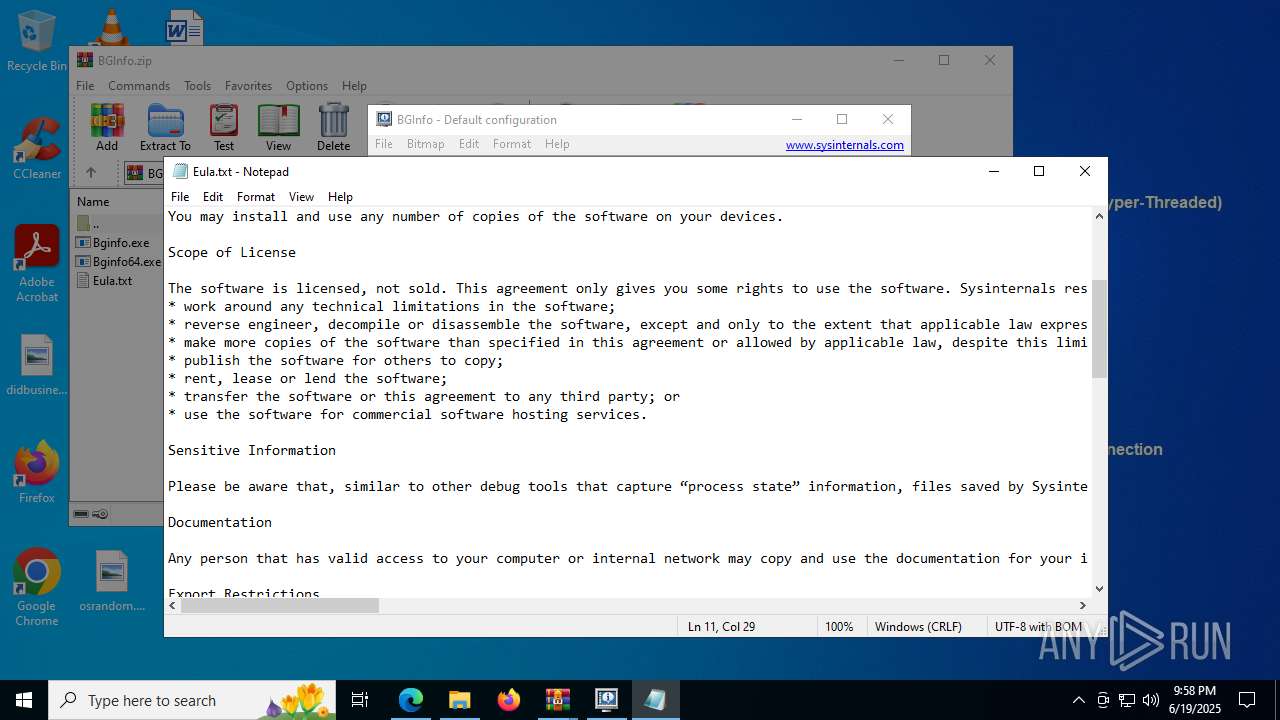Open Notepad's Edit menu
Viewport: 1280px width, 720px height.
click(x=213, y=197)
